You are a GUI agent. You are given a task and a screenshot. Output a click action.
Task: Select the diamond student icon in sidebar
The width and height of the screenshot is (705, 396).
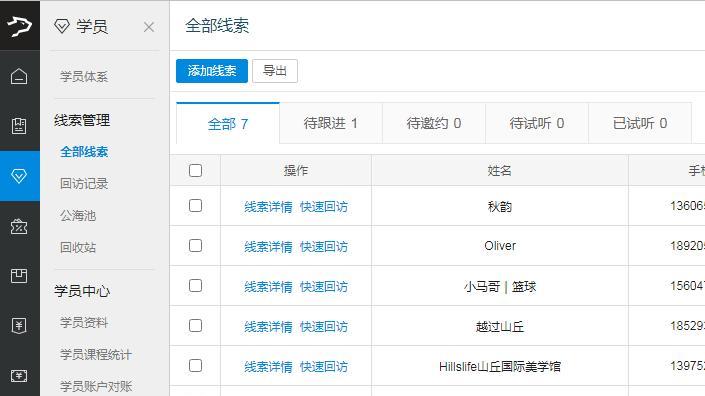(x=19, y=176)
